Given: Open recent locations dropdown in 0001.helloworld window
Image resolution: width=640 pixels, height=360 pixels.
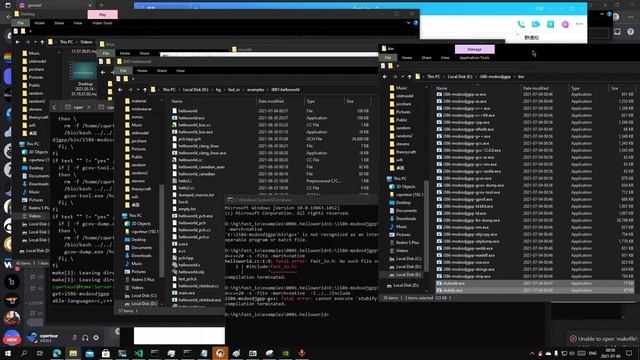Looking at the screenshot, I should [x=138, y=90].
